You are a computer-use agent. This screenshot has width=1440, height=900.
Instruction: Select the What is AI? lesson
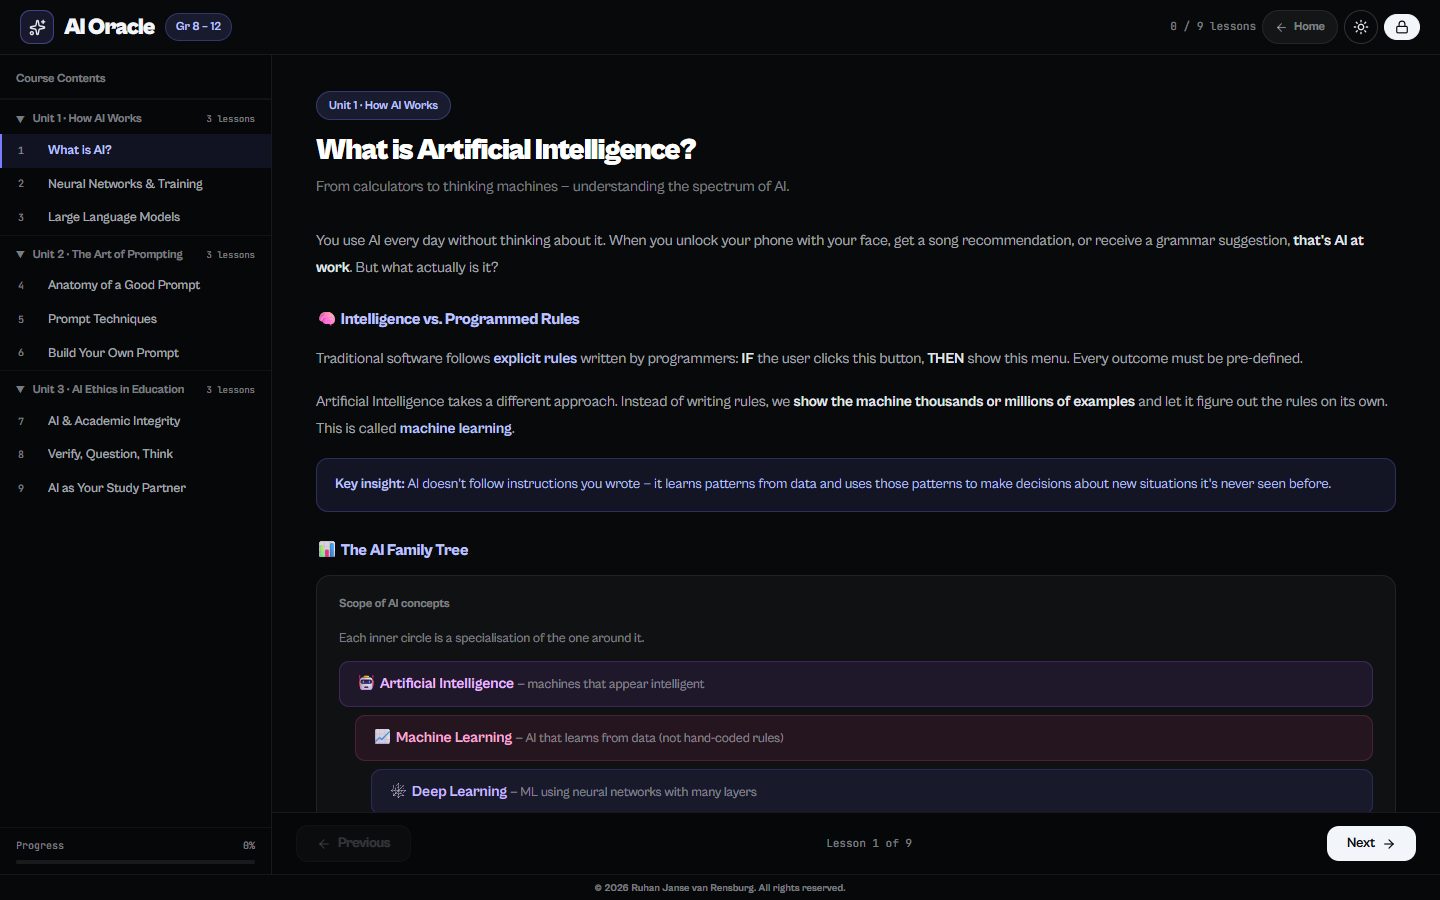[135, 150]
